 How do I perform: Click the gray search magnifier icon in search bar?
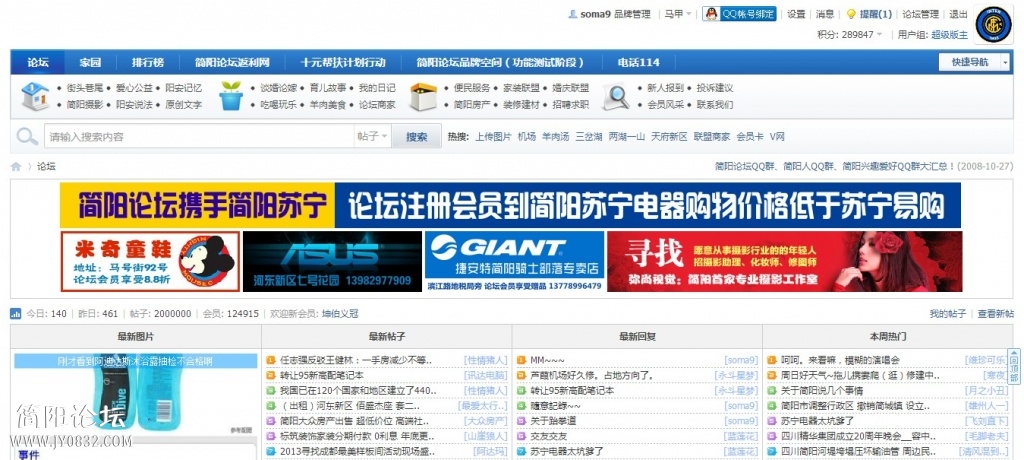coord(27,137)
